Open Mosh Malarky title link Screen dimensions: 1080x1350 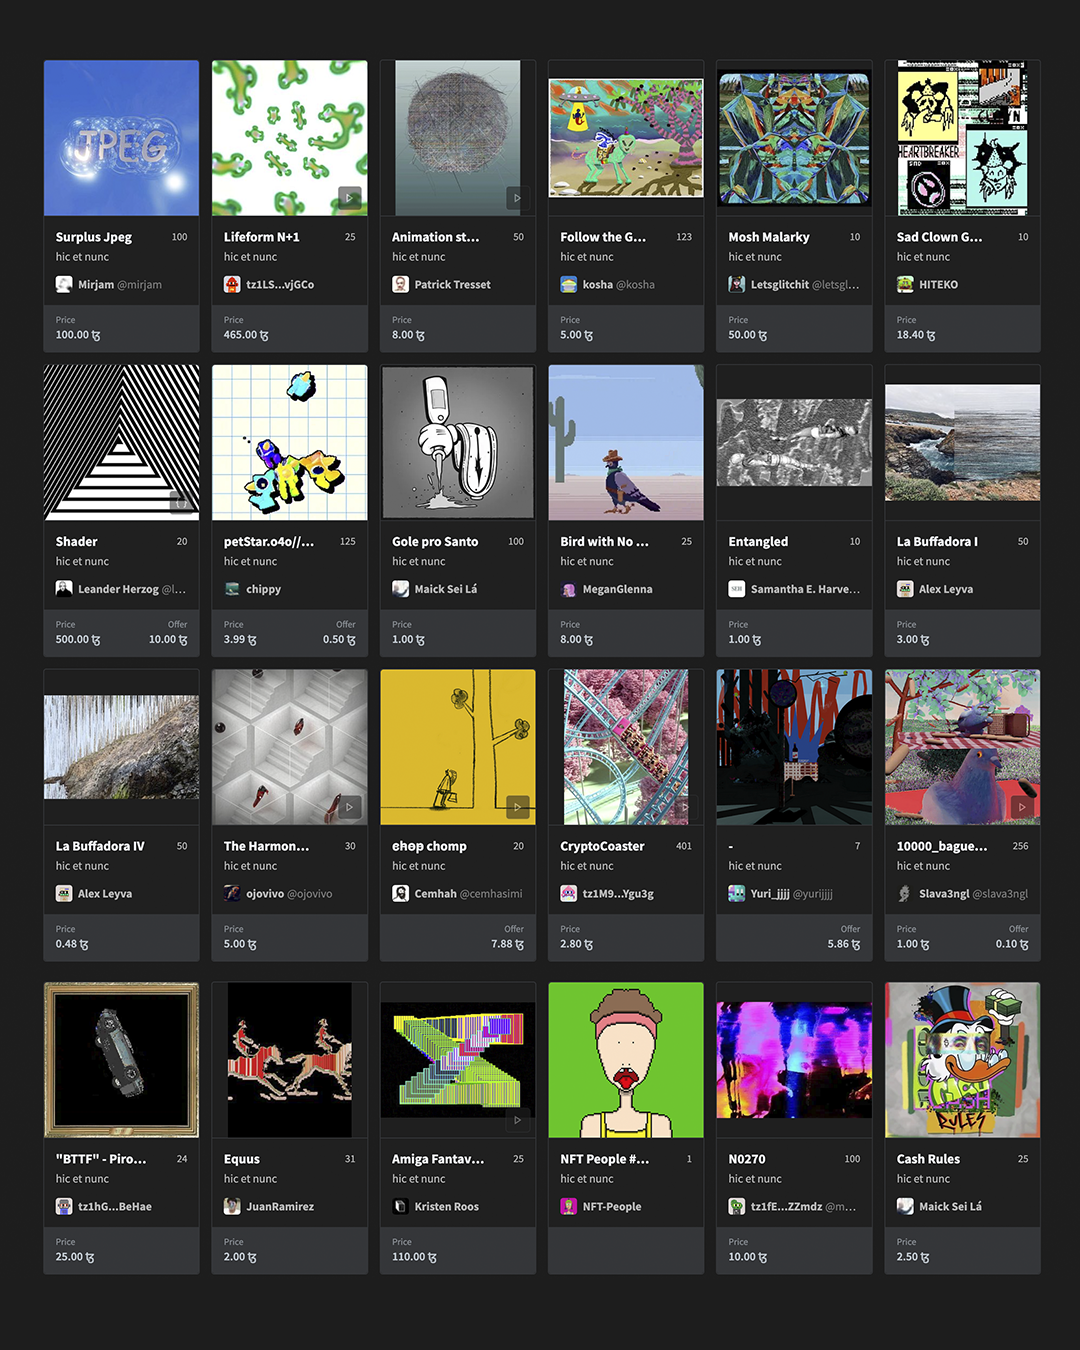point(769,237)
